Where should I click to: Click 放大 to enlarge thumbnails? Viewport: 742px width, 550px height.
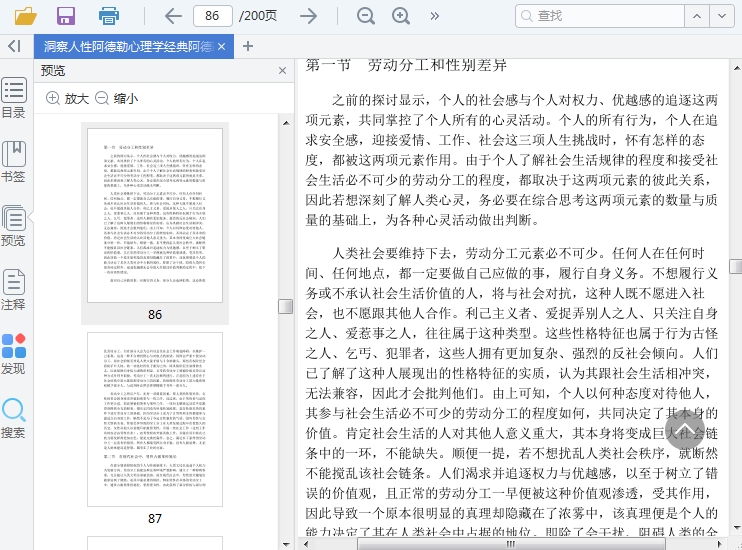tap(68, 99)
